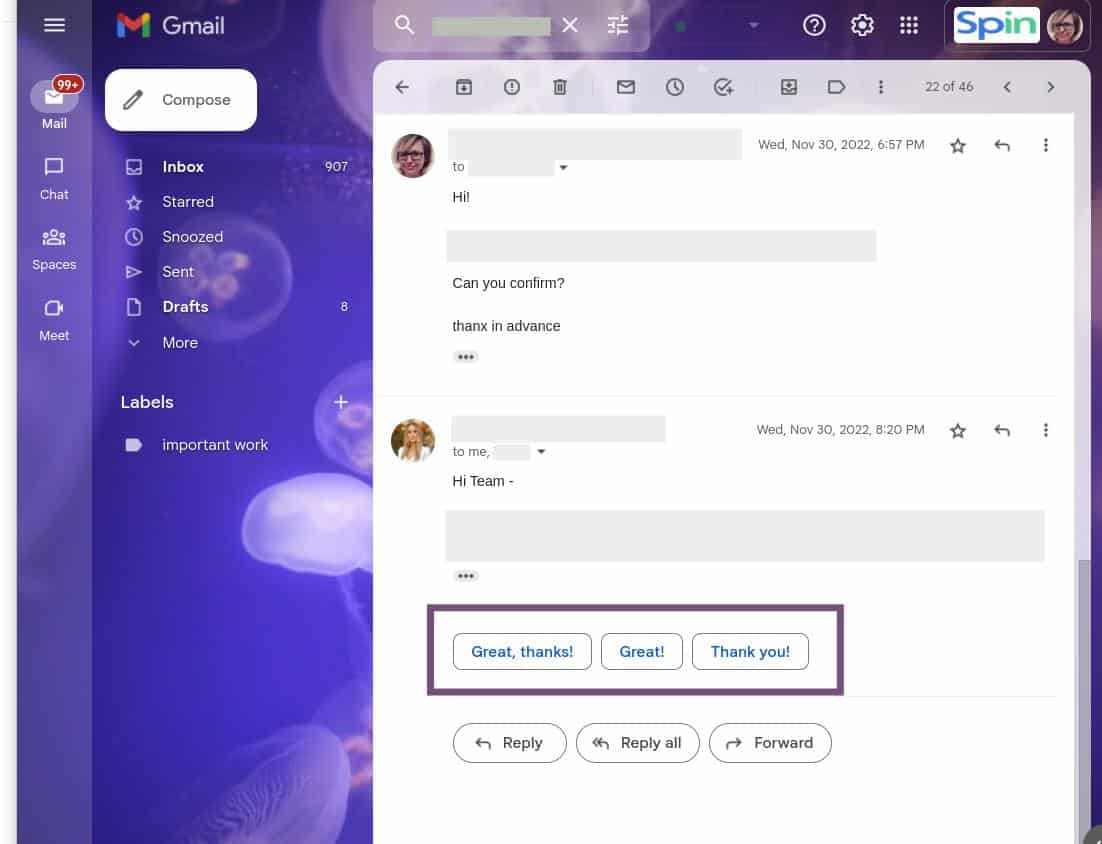The image size is (1102, 844).
Task: Compose a new email
Action: 180,99
